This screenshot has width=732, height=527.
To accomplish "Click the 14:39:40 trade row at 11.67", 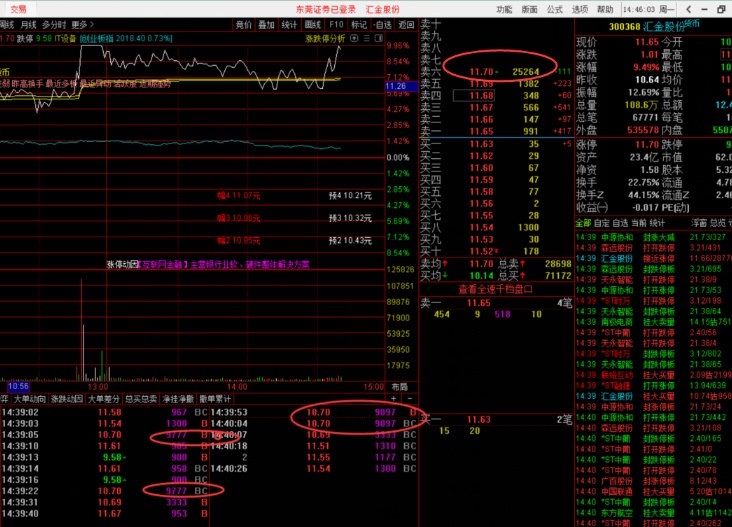I will [105, 513].
